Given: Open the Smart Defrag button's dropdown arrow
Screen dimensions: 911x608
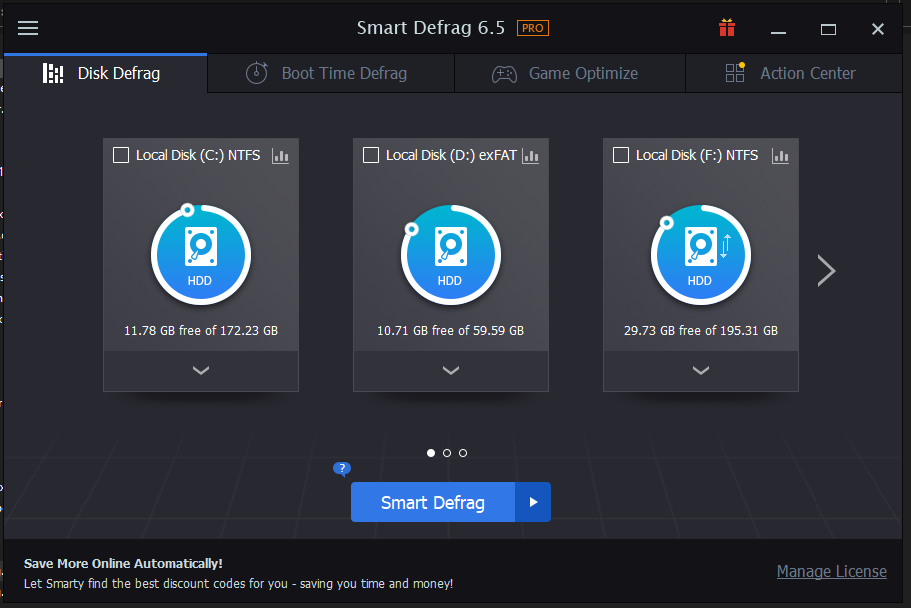Looking at the screenshot, I should tap(533, 502).
